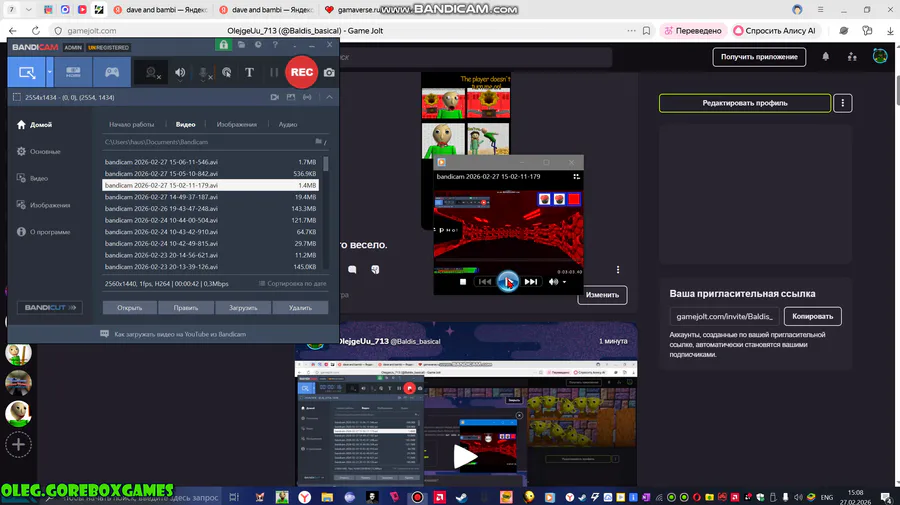Select file bandicam 2026-02-24 10-44-00-504.avi
Screen dimensions: 900x505
point(210,220)
